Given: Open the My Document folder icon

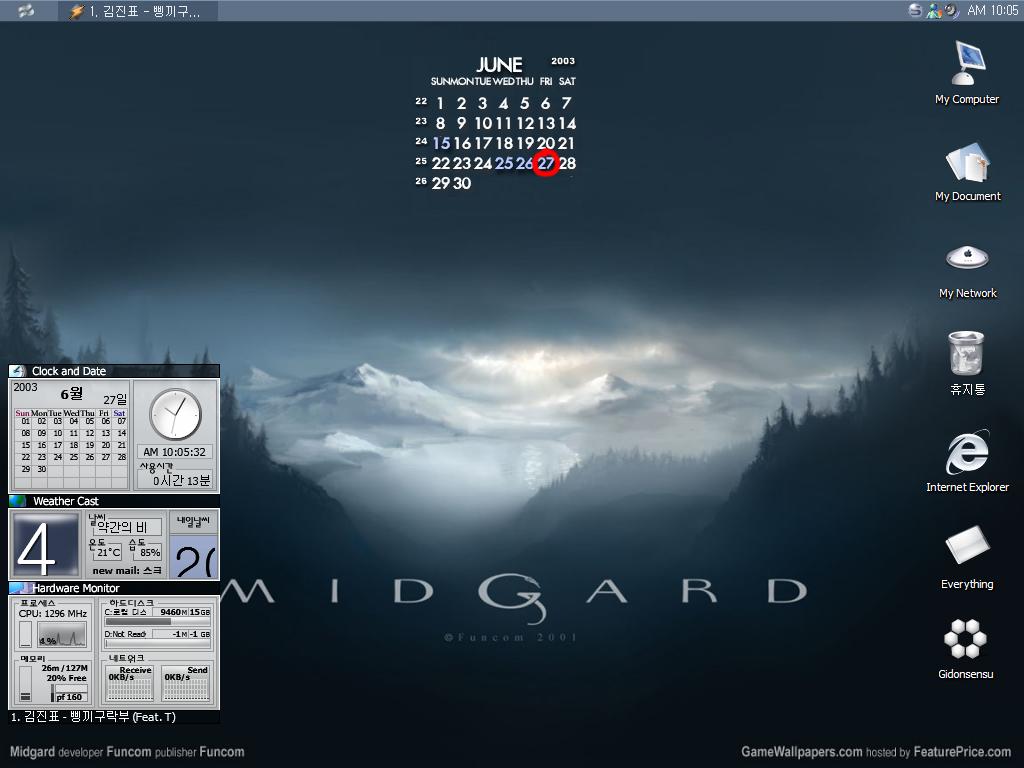Looking at the screenshot, I should click(x=967, y=163).
